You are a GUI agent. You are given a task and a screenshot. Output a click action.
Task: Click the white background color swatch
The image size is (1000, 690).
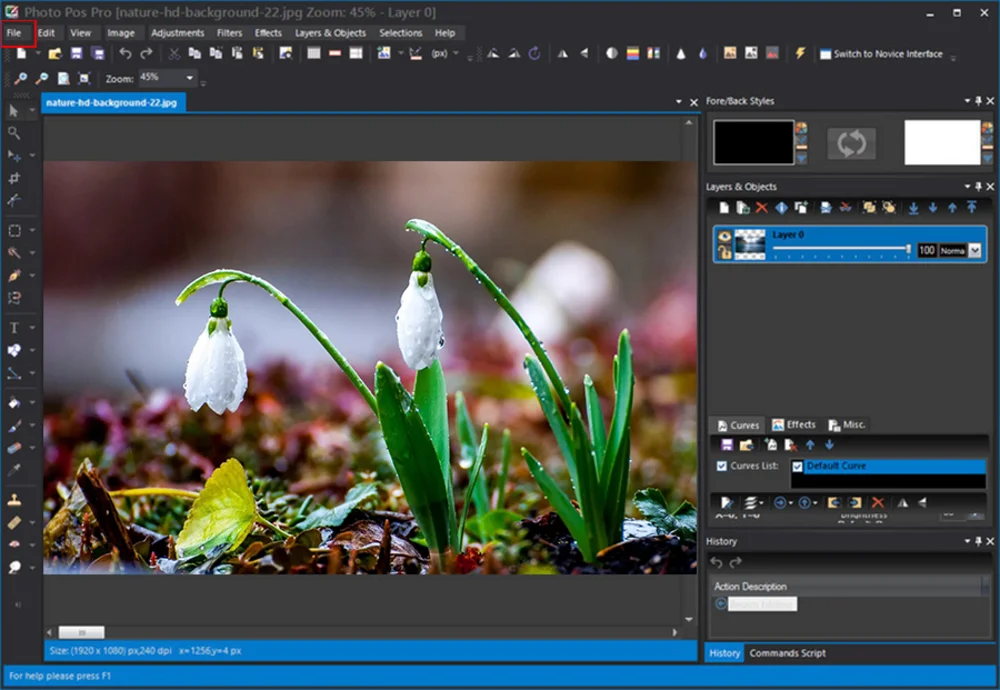(x=942, y=142)
